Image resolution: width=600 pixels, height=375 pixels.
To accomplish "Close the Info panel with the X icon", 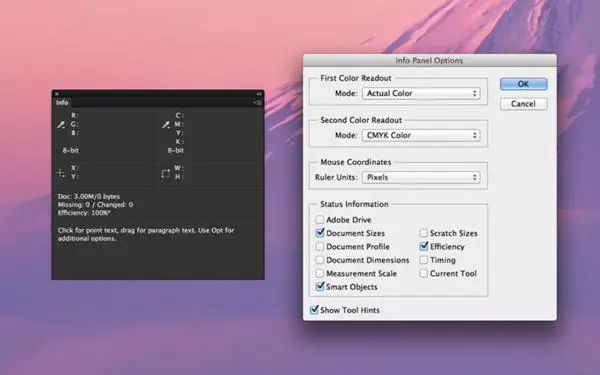I will click(57, 94).
